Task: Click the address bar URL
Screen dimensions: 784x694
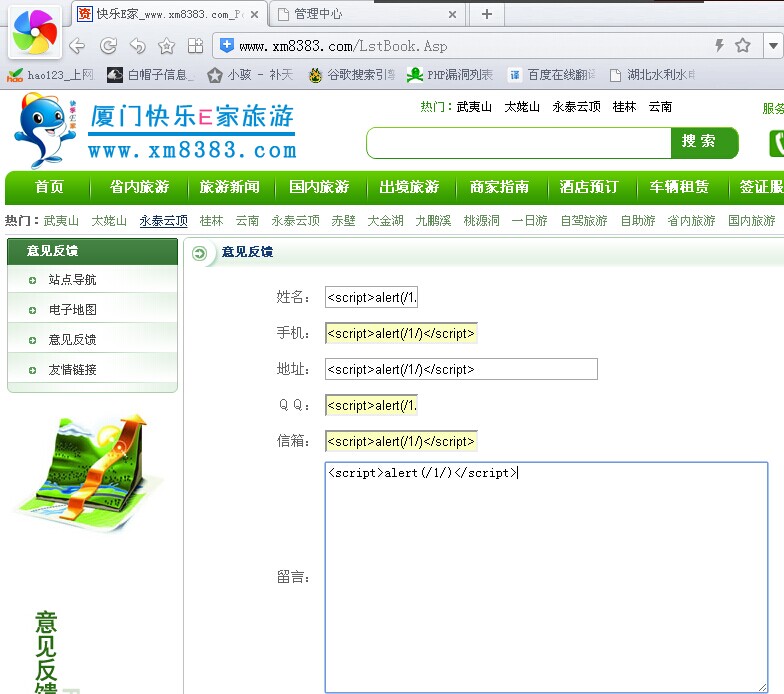Action: click(x=343, y=46)
